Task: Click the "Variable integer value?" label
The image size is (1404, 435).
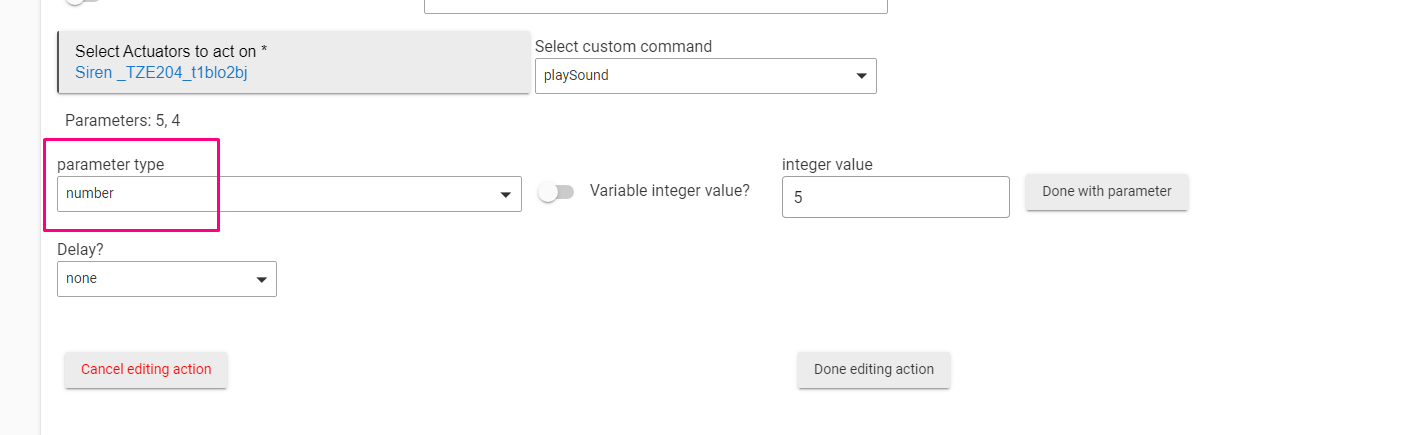Action: click(670, 190)
